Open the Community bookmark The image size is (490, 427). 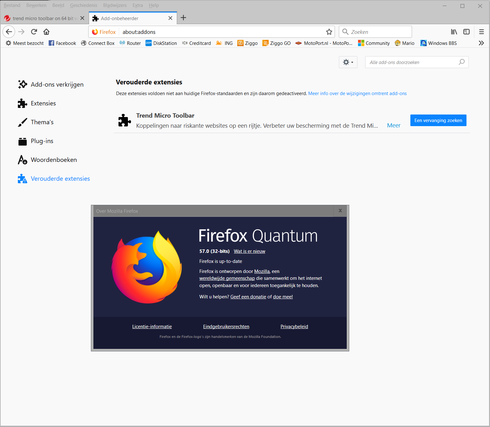click(x=374, y=43)
